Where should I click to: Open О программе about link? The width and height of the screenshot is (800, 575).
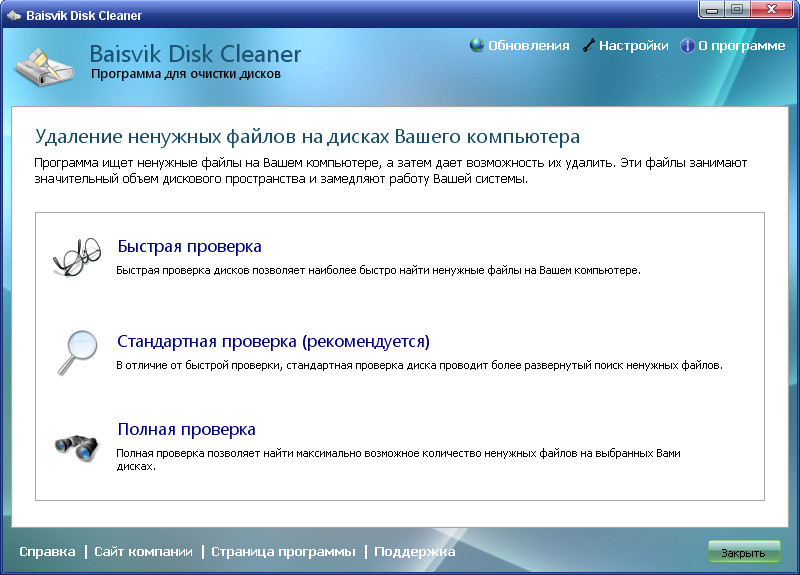pyautogui.click(x=741, y=45)
